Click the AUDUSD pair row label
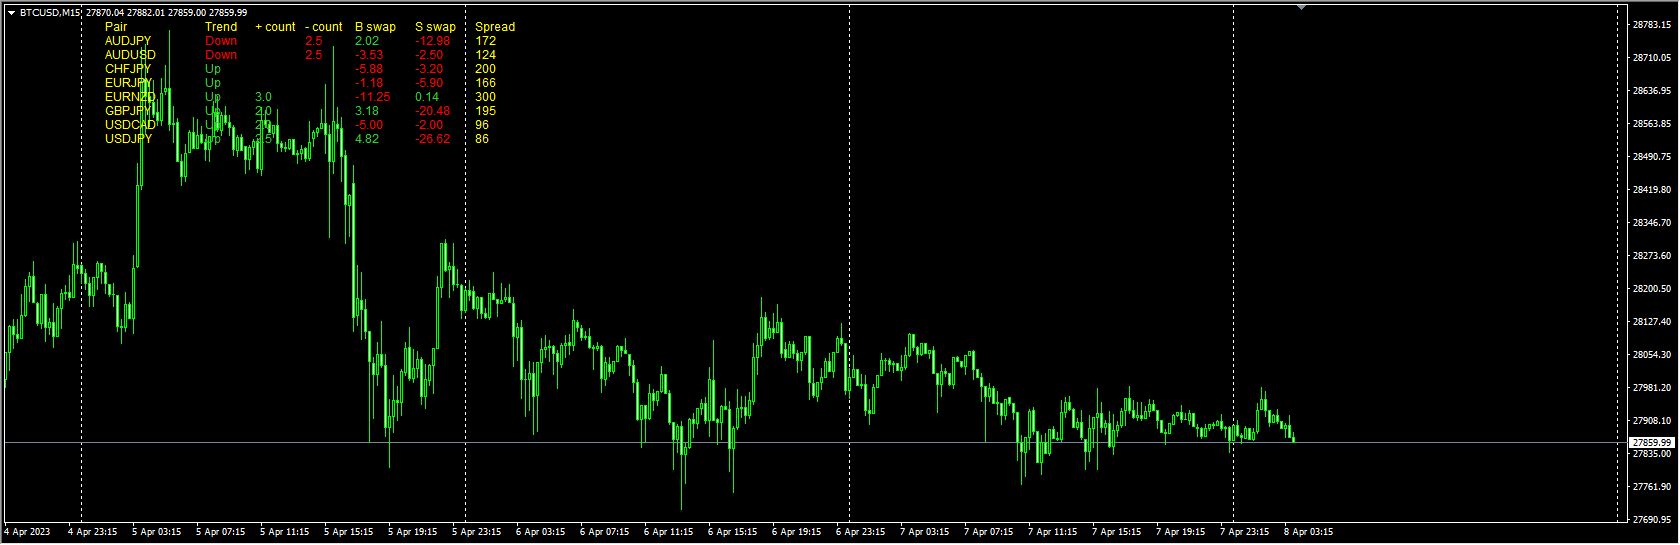The width and height of the screenshot is (1680, 545). point(130,55)
